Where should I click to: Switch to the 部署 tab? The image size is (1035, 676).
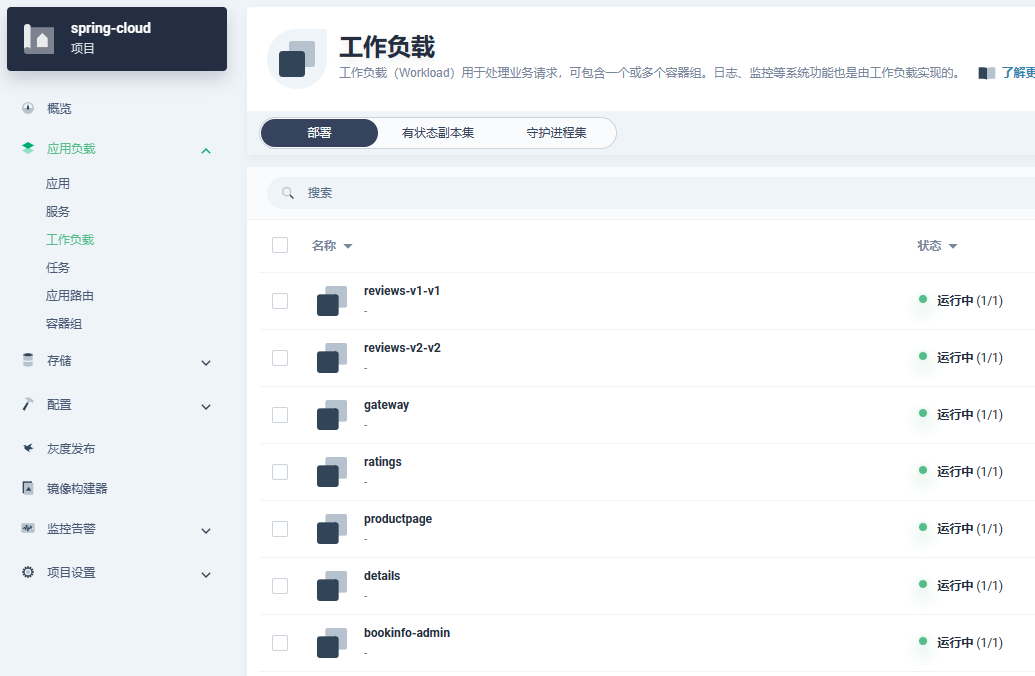pyautogui.click(x=319, y=133)
